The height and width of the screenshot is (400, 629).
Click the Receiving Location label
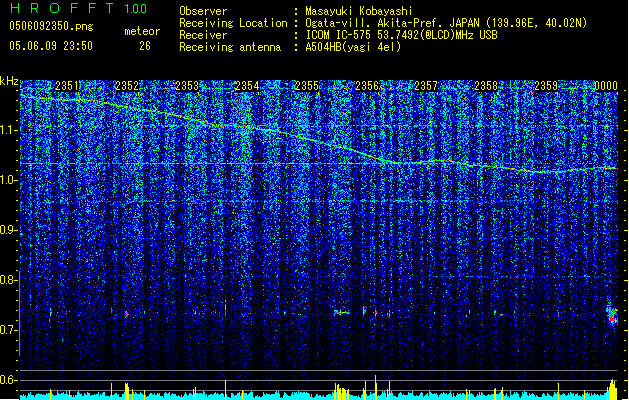pos(233,23)
